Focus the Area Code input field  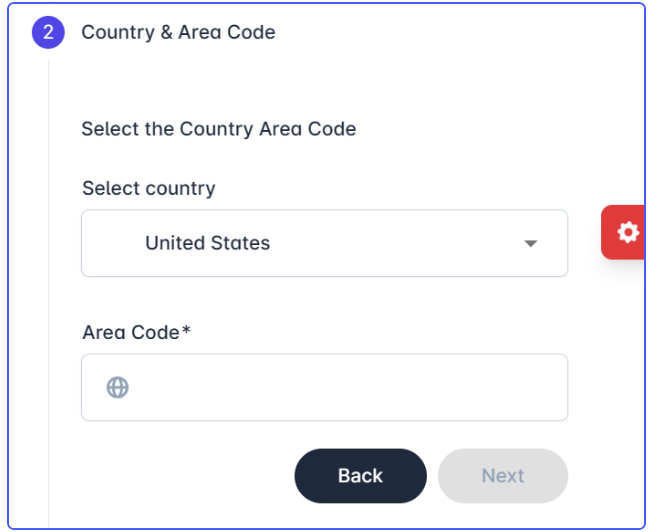[x=325, y=387]
